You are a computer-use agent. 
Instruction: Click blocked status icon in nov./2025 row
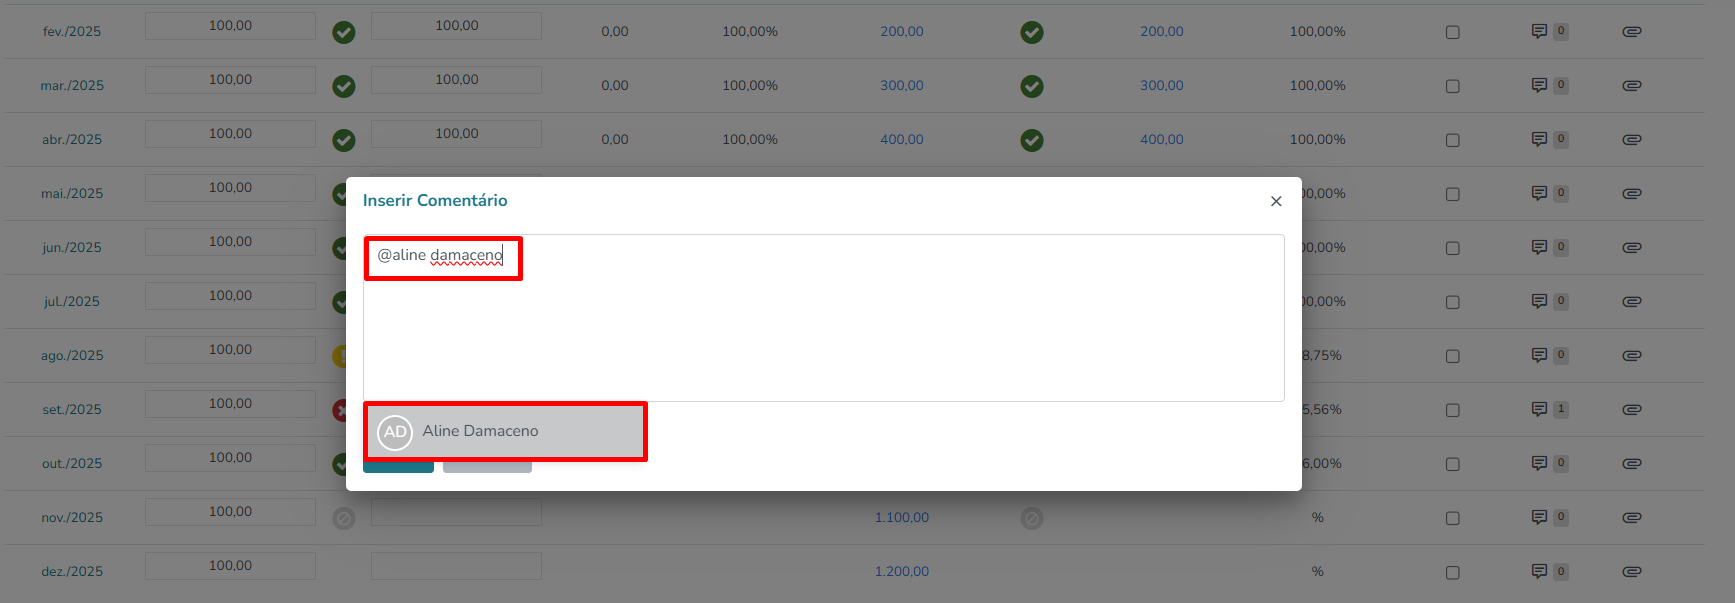click(x=344, y=518)
